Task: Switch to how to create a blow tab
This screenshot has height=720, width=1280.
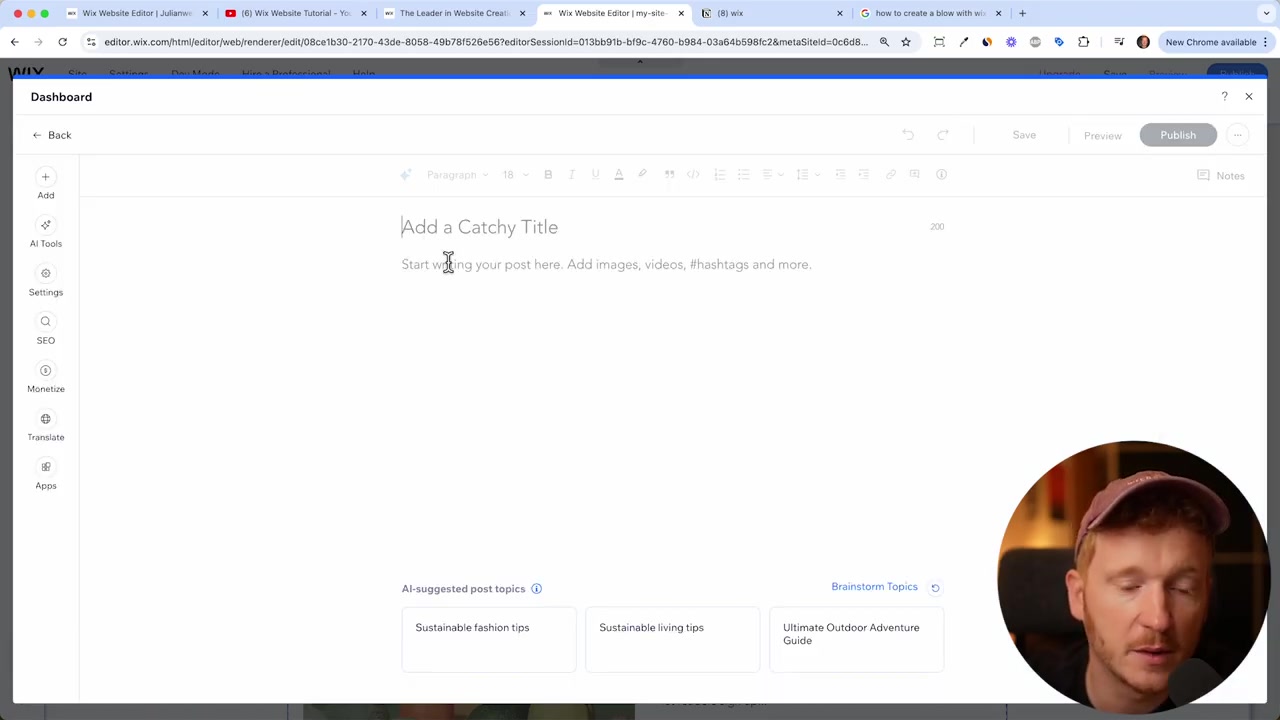Action: (931, 13)
